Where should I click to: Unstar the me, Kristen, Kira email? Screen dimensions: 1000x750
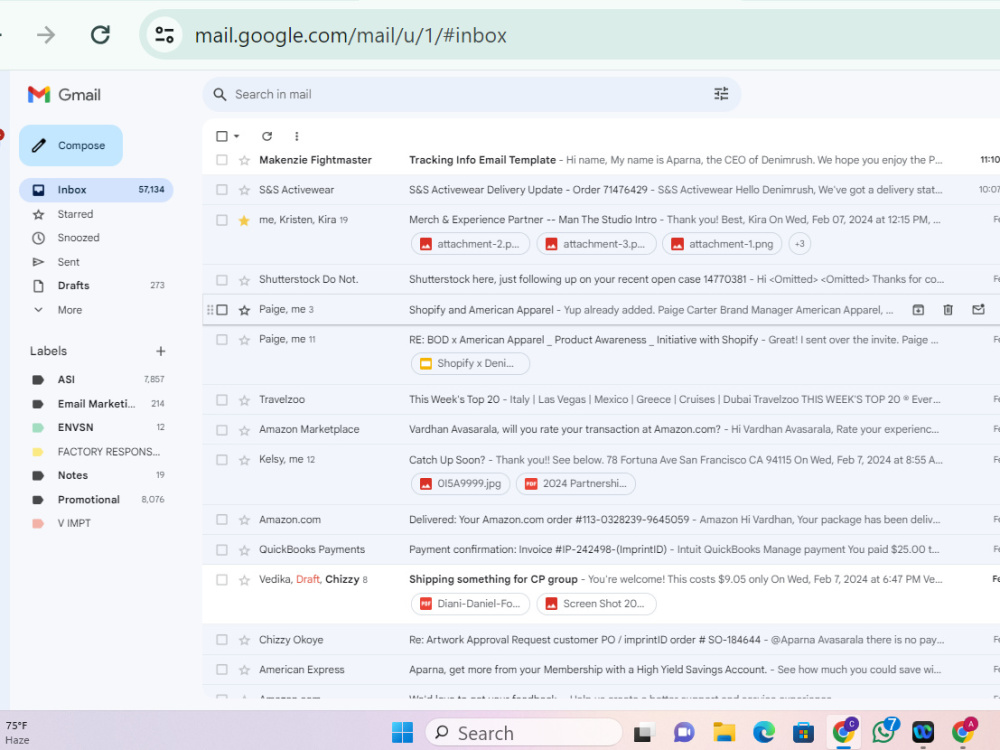(244, 221)
